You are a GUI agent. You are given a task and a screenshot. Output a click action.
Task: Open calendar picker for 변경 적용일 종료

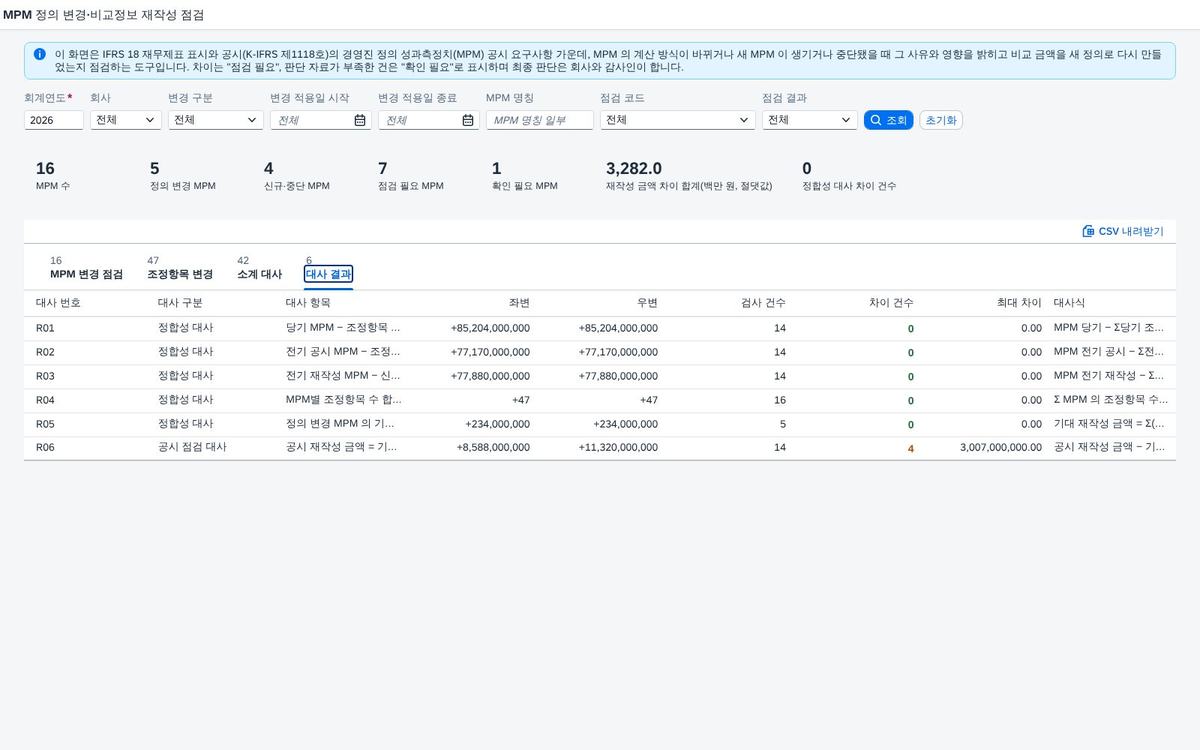pos(468,120)
